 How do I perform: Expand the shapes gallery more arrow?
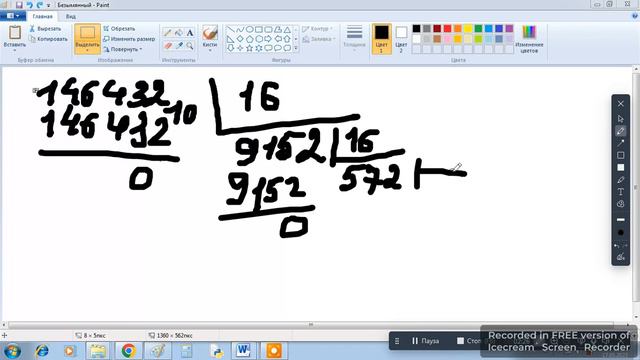296,49
